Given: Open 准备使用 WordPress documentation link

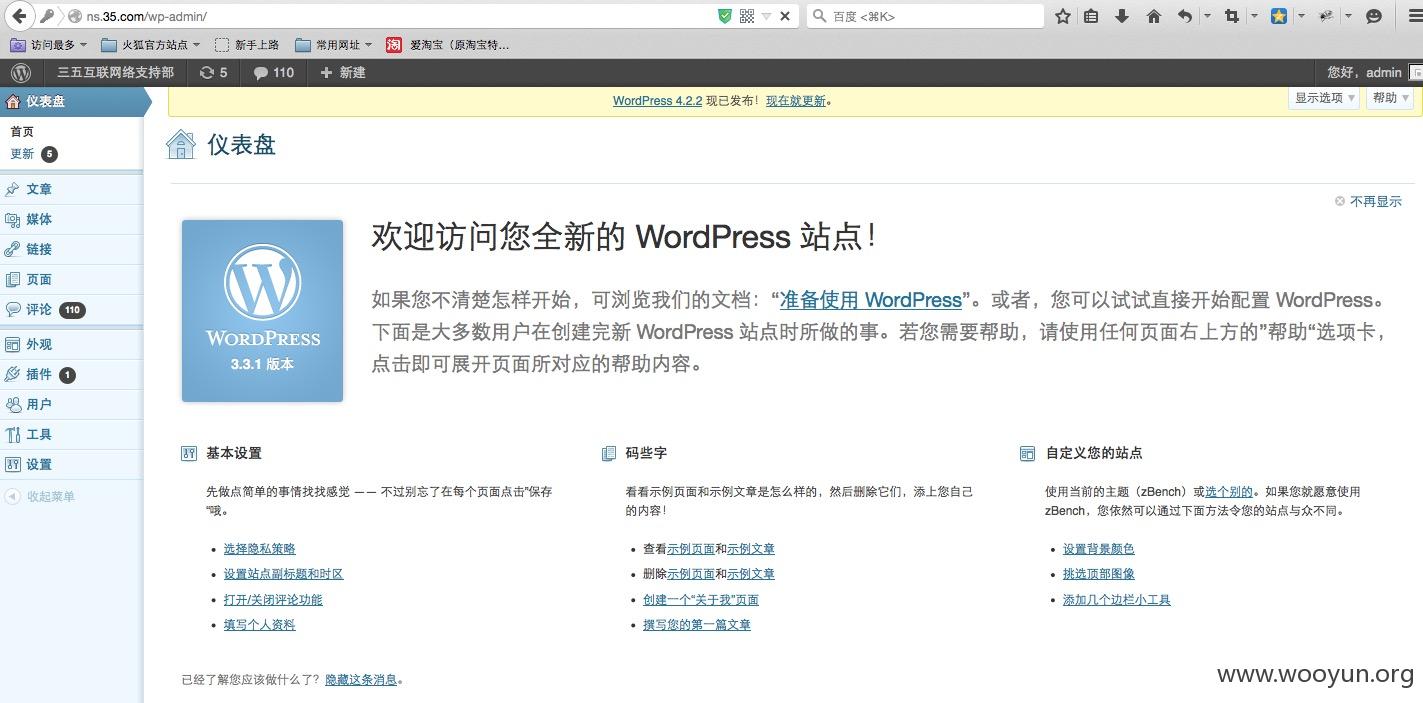Looking at the screenshot, I should pyautogui.click(x=870, y=300).
